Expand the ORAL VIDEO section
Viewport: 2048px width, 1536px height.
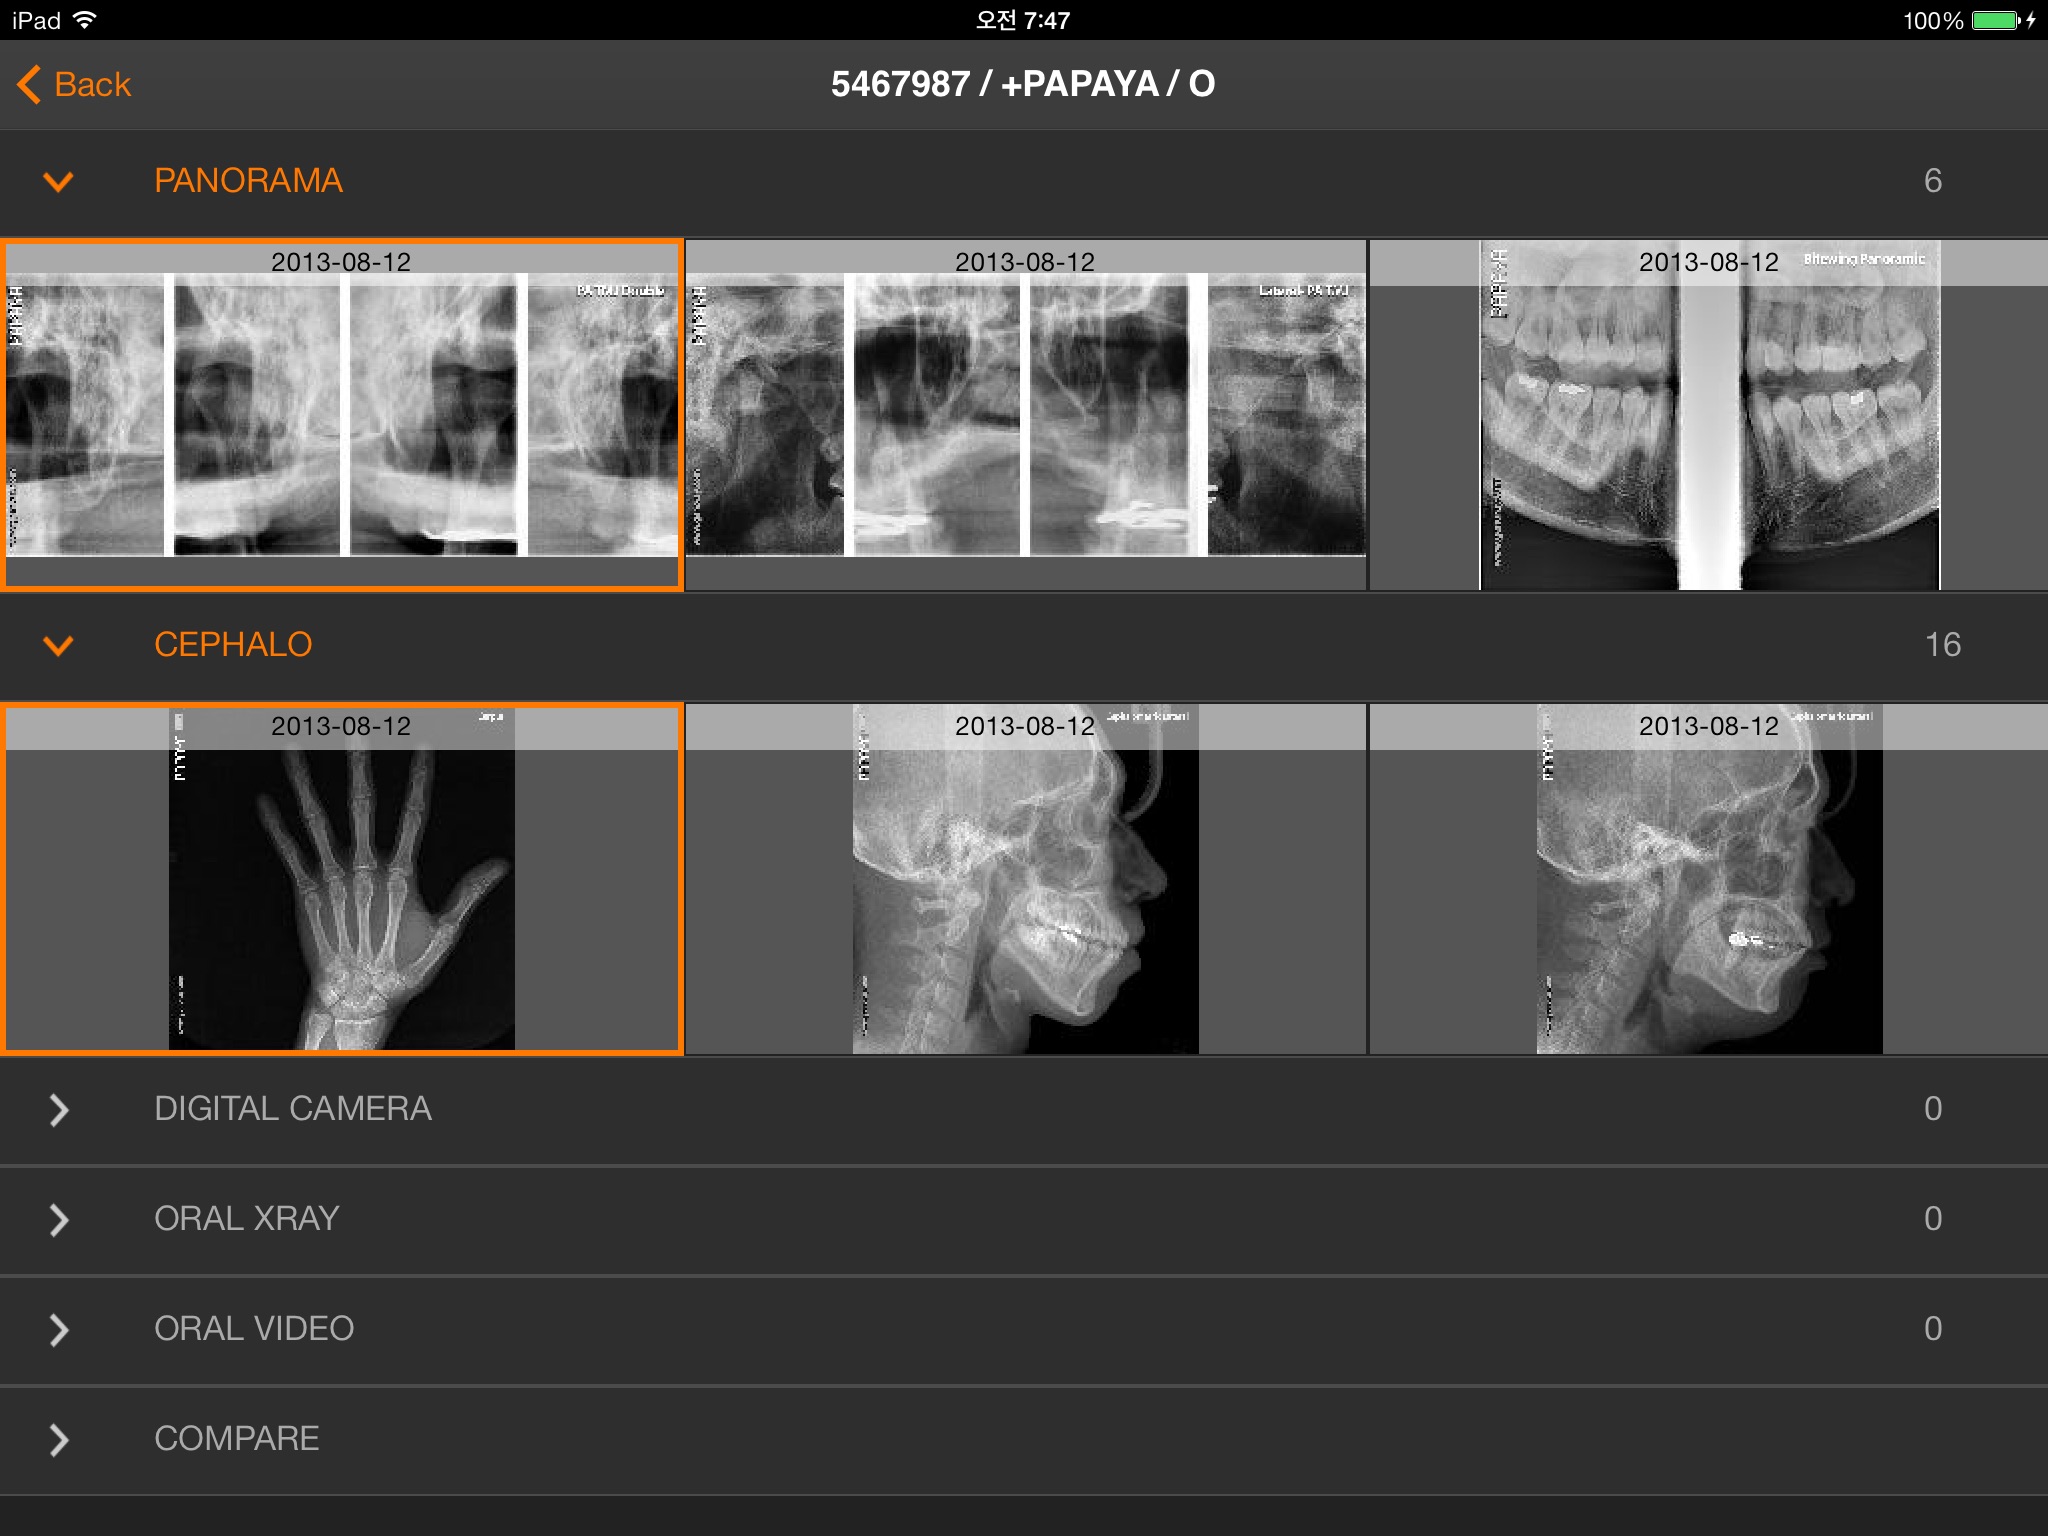60,1326
